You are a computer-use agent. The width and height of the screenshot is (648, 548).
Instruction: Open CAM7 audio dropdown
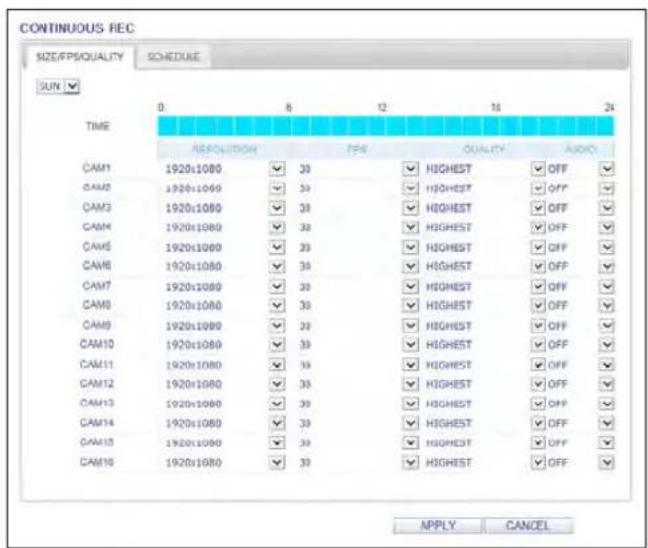pyautogui.click(x=607, y=286)
